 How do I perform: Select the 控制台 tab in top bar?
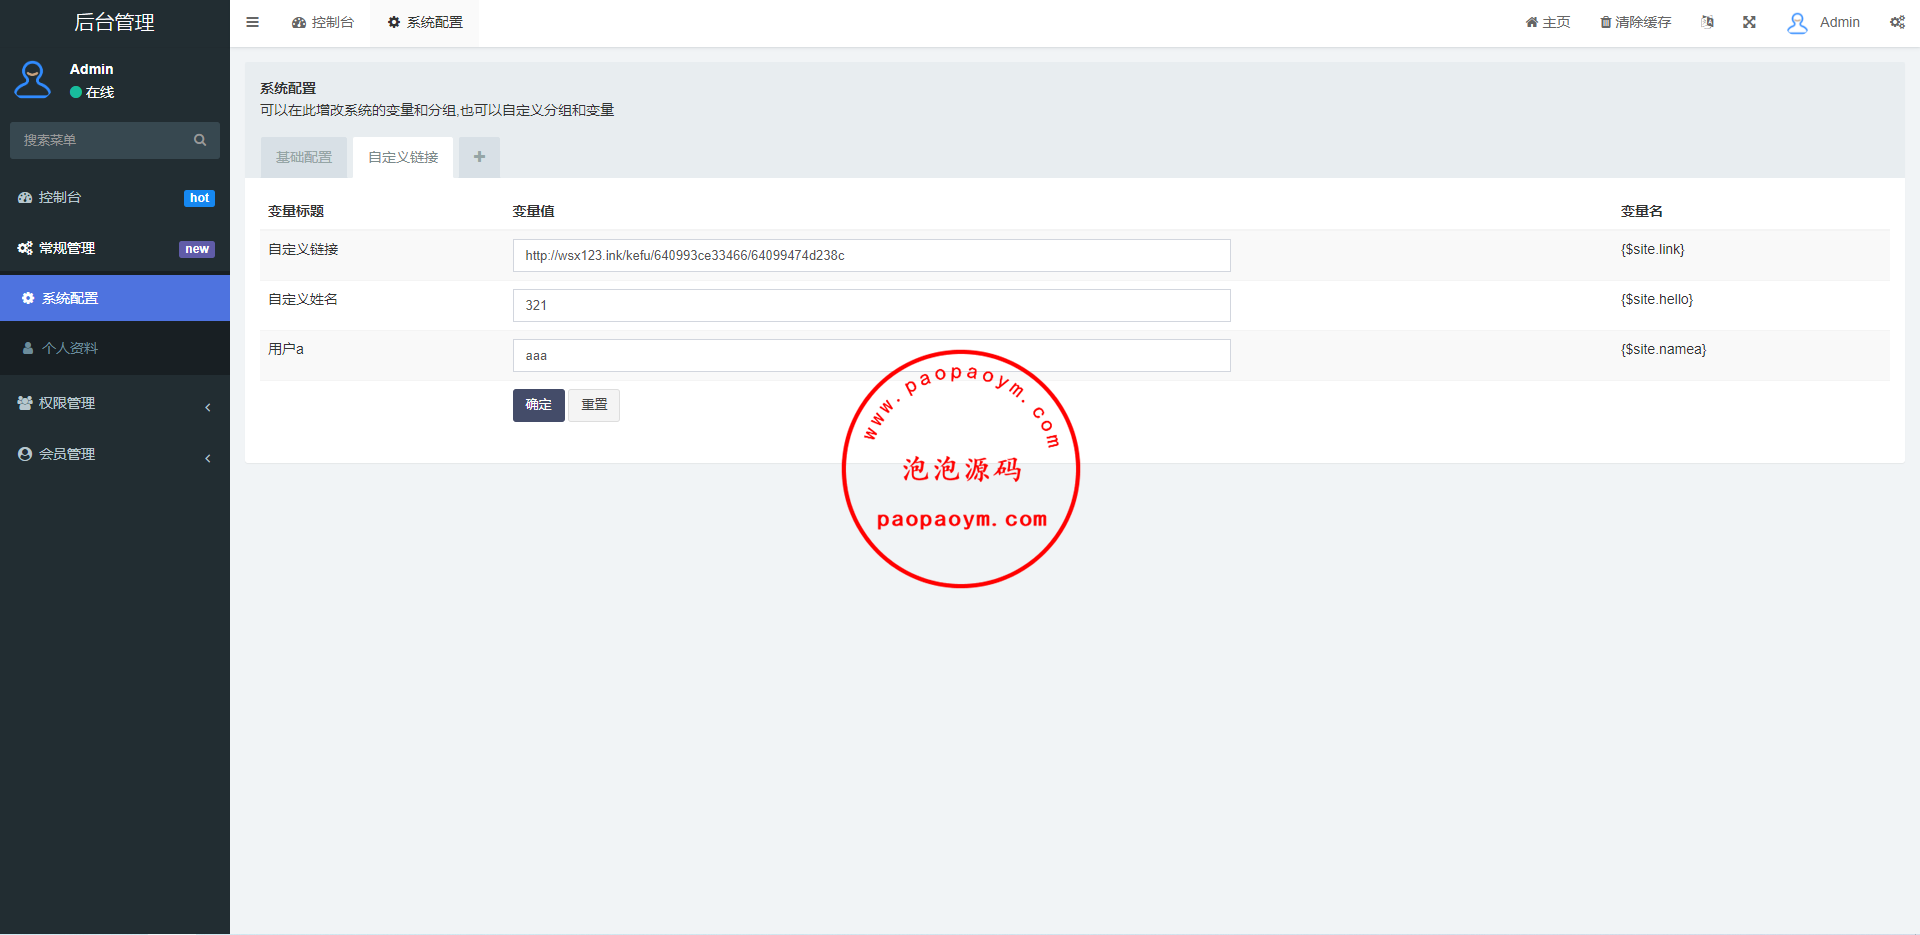coord(323,22)
